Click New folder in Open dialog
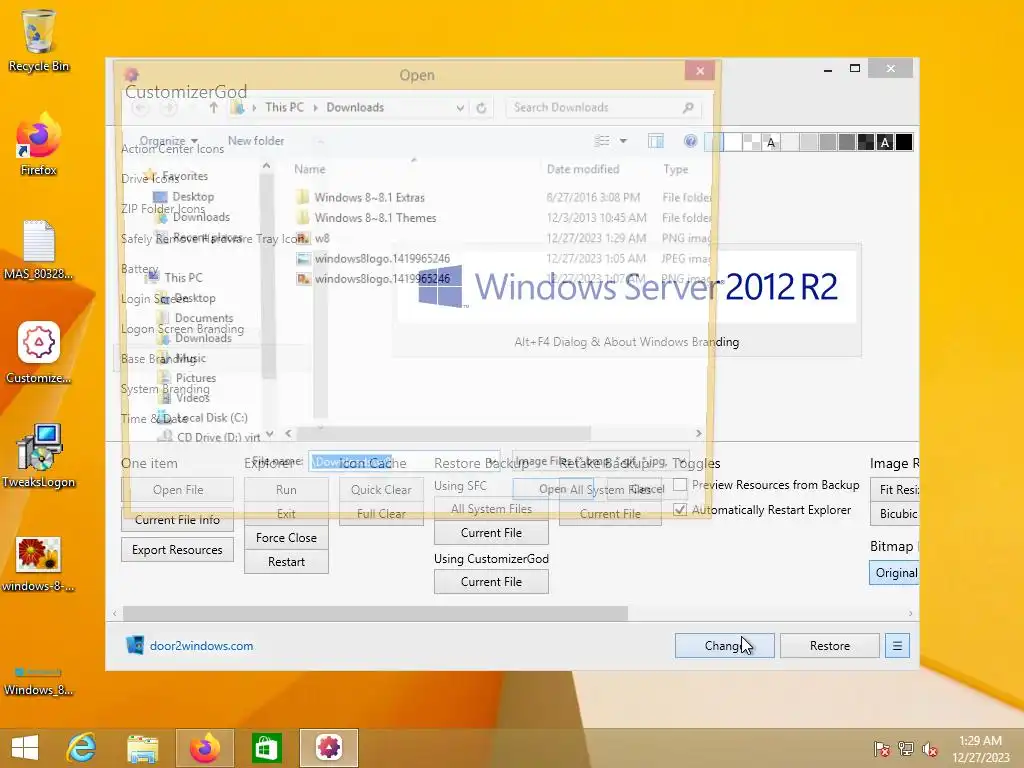Image resolution: width=1024 pixels, height=768 pixels. pyautogui.click(x=256, y=140)
